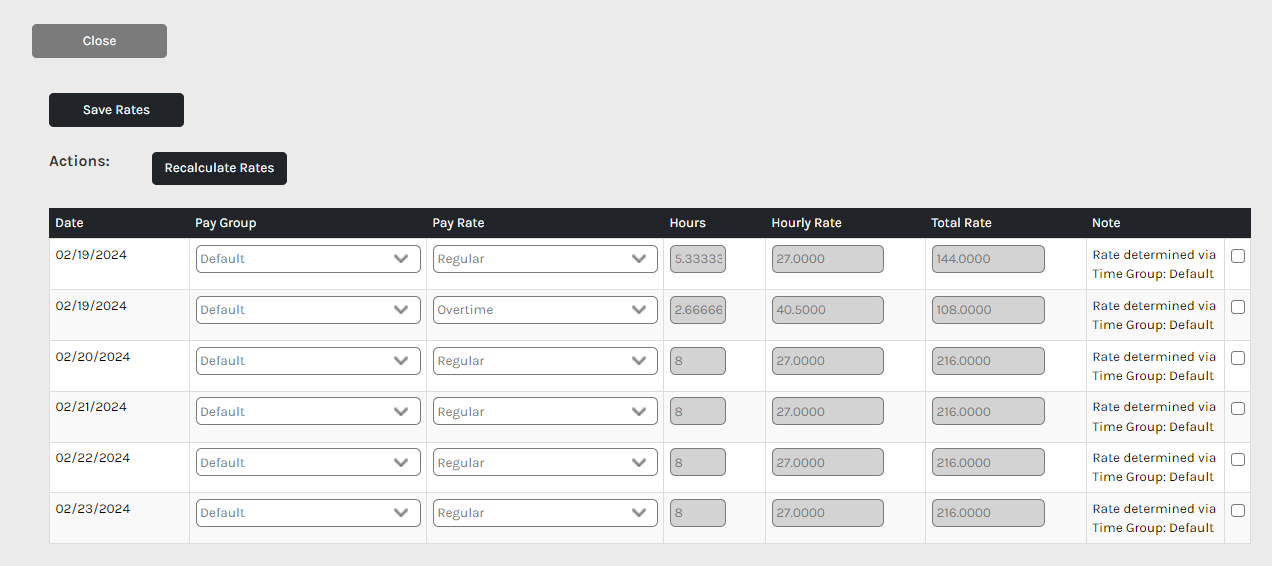This screenshot has width=1272, height=566.
Task: Click Total Rate field on 02/21/2024 row
Action: tap(988, 412)
